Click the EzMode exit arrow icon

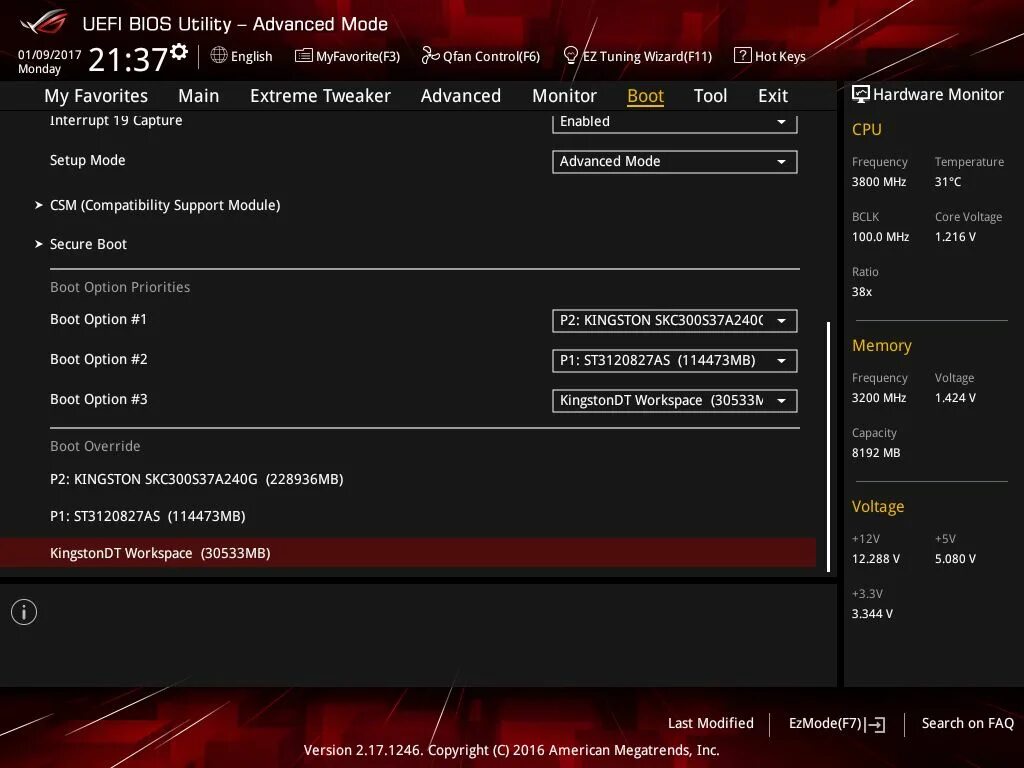click(876, 724)
